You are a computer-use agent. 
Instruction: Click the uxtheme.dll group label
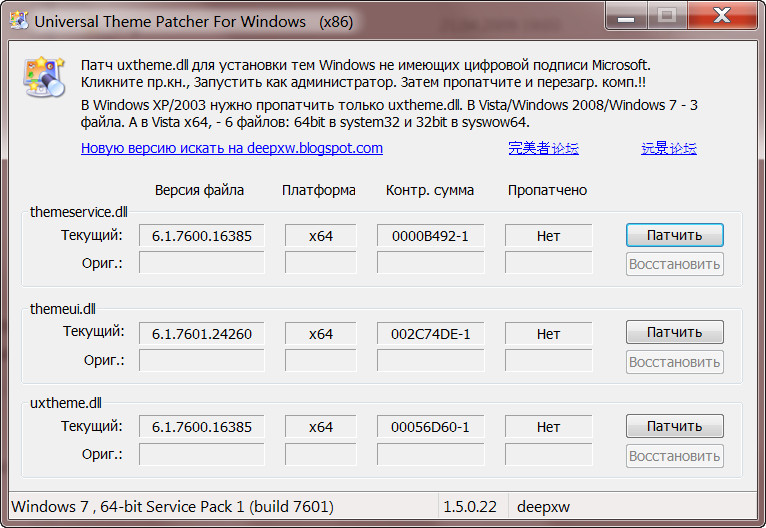pyautogui.click(x=66, y=403)
